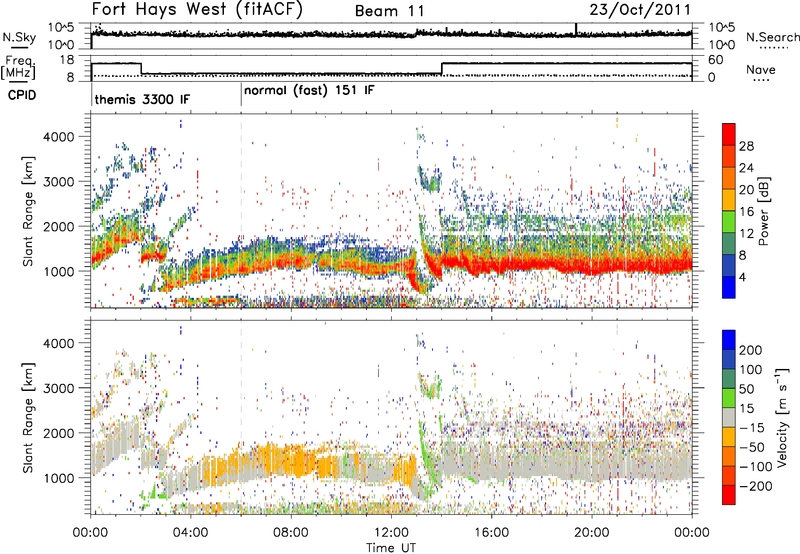Click the 08:00 time tick label

tap(291, 533)
